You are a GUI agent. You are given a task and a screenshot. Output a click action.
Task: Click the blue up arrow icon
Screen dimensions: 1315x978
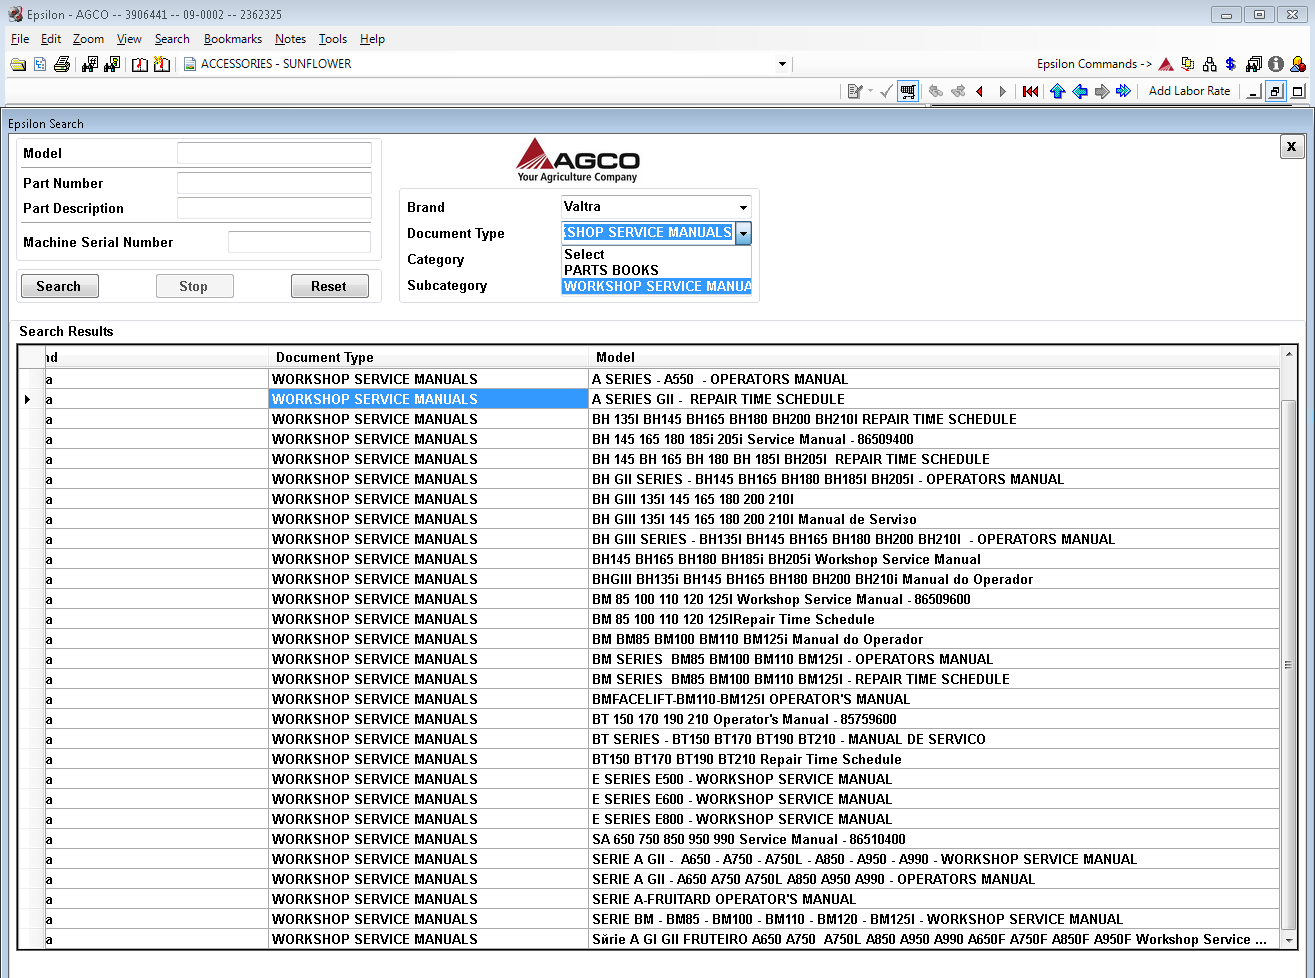click(1058, 91)
